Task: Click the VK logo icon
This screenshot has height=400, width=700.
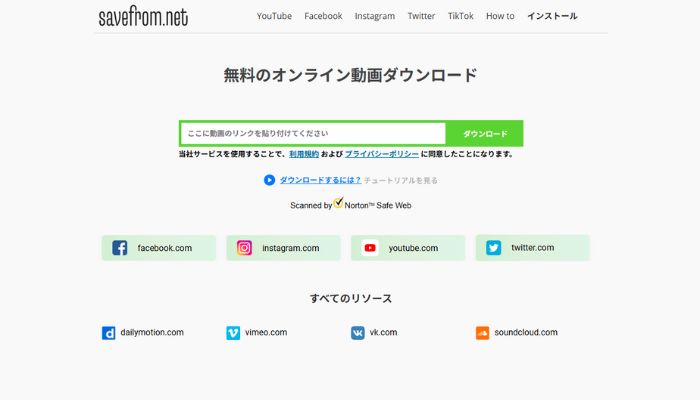Action: tap(358, 333)
